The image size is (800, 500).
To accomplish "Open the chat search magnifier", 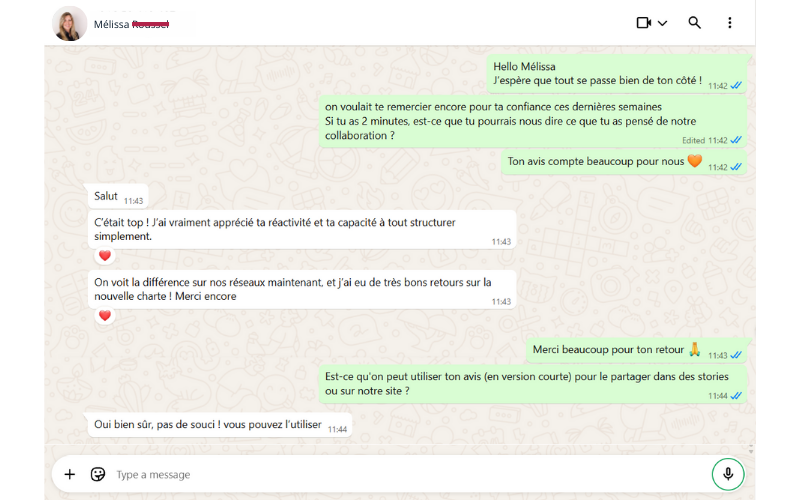I will [x=694, y=22].
